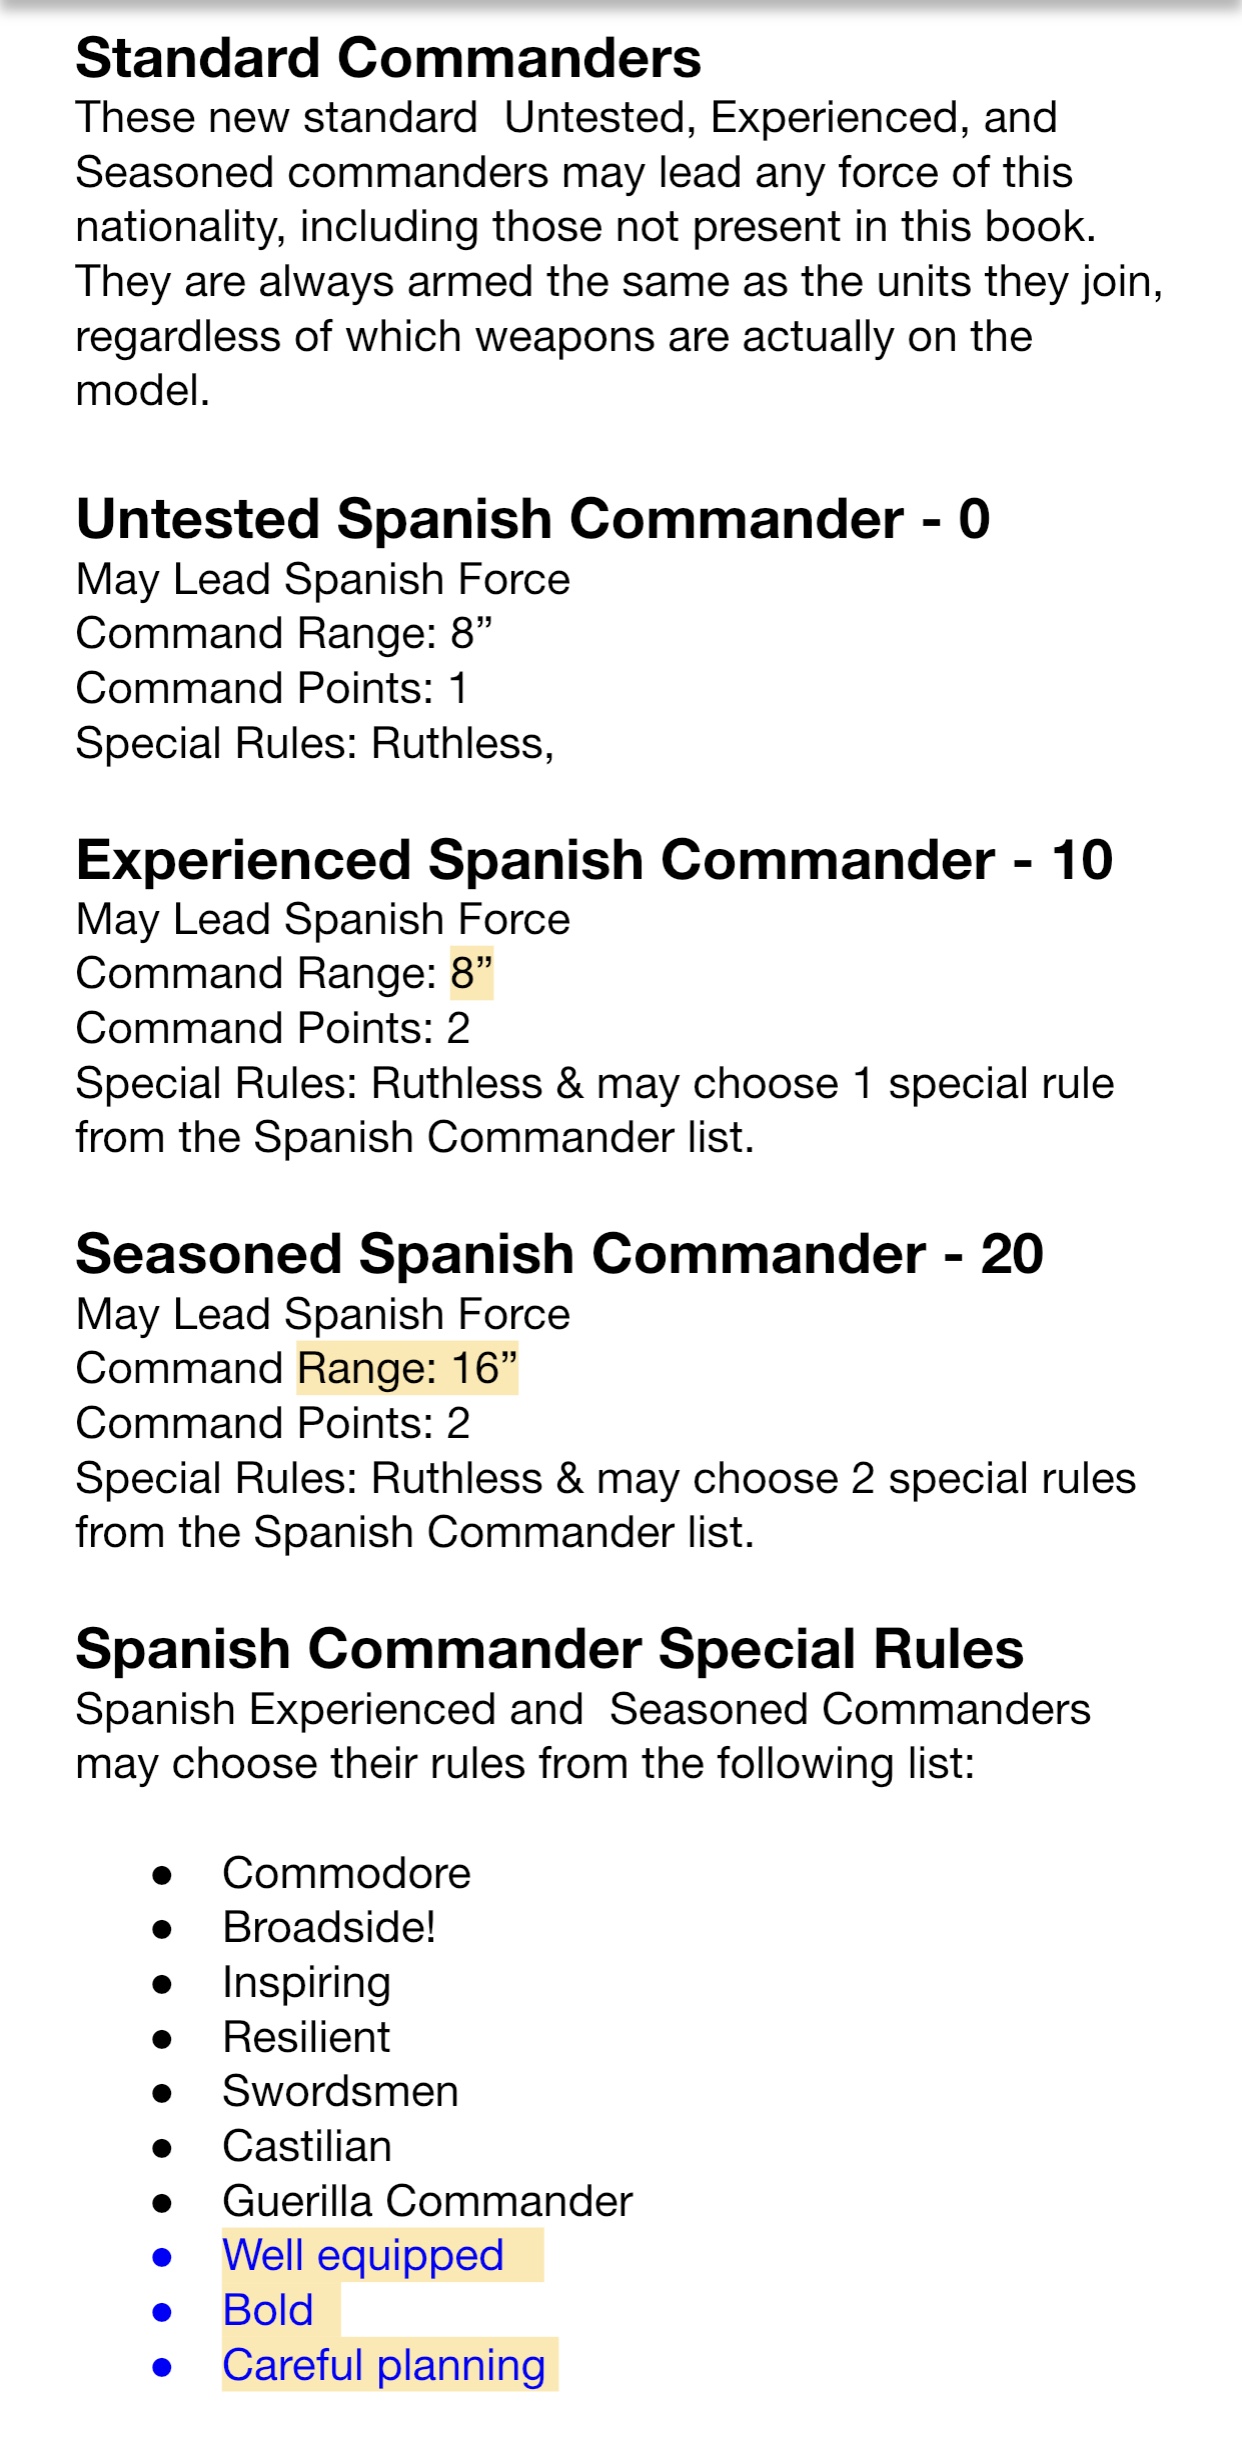Screen dimensions: 1242x2438
Task: Click the "Experienced Spanish Commander - 10" heading
Action: point(594,860)
